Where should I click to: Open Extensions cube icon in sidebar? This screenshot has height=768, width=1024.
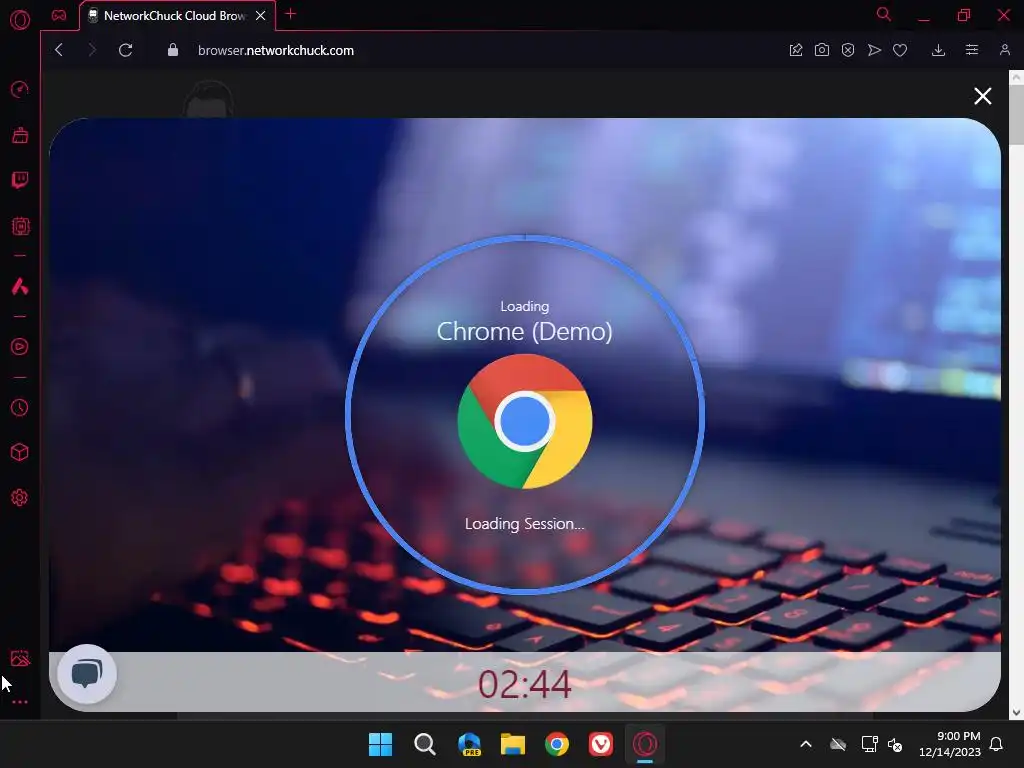(x=20, y=453)
